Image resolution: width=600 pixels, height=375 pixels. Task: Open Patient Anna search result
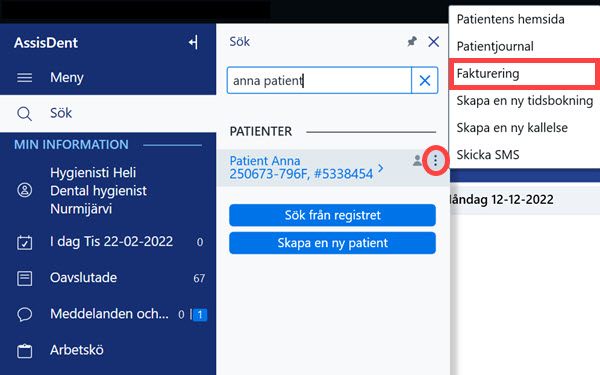[301, 167]
